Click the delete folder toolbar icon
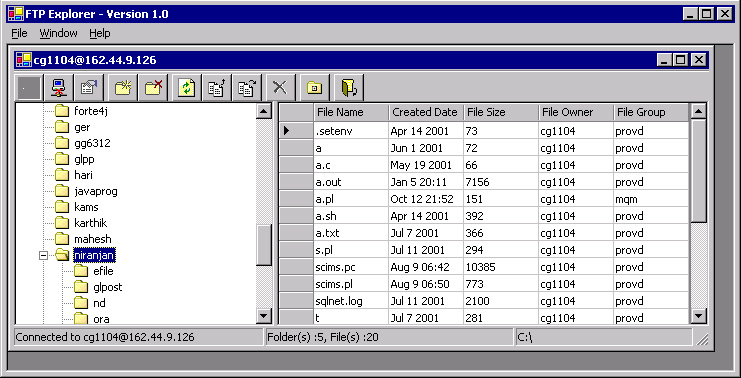 tap(154, 88)
